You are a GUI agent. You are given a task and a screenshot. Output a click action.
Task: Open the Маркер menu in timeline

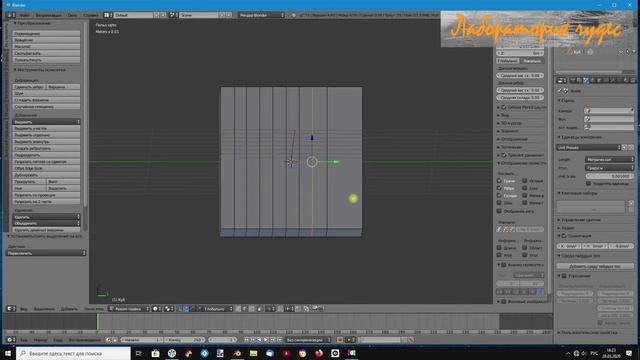(40, 340)
